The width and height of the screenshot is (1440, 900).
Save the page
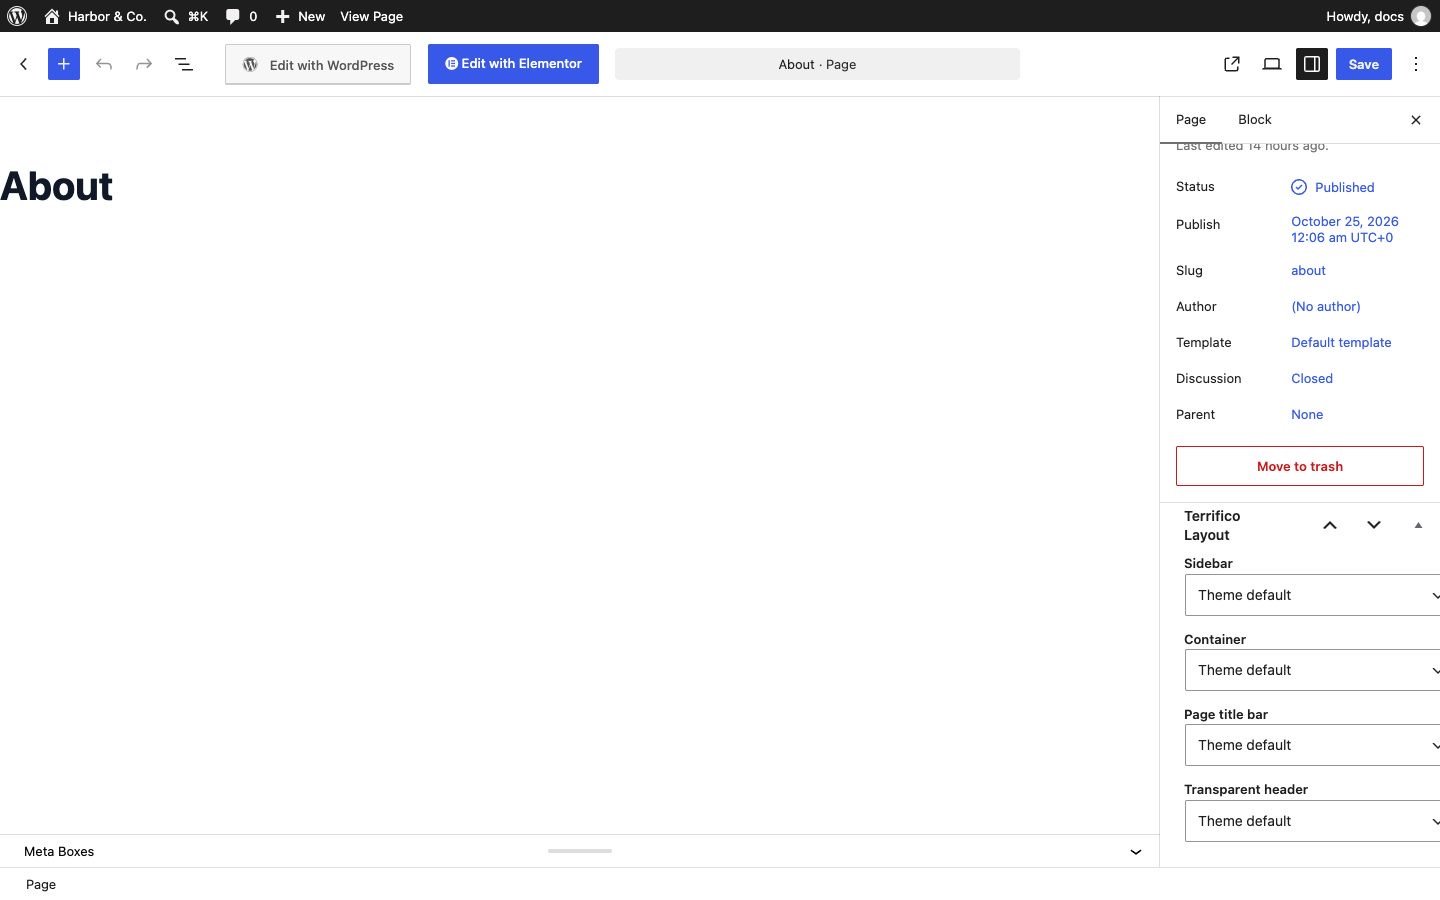click(1364, 64)
